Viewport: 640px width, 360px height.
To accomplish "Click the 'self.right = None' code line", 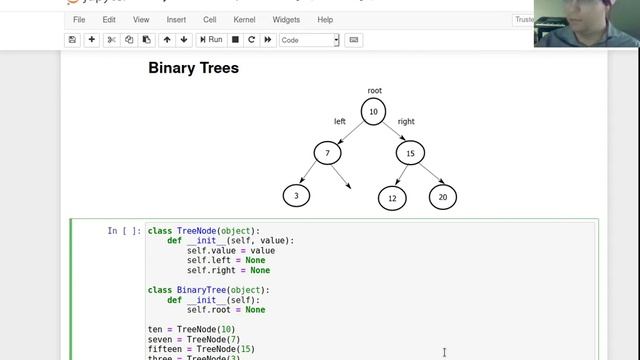I will (x=229, y=270).
